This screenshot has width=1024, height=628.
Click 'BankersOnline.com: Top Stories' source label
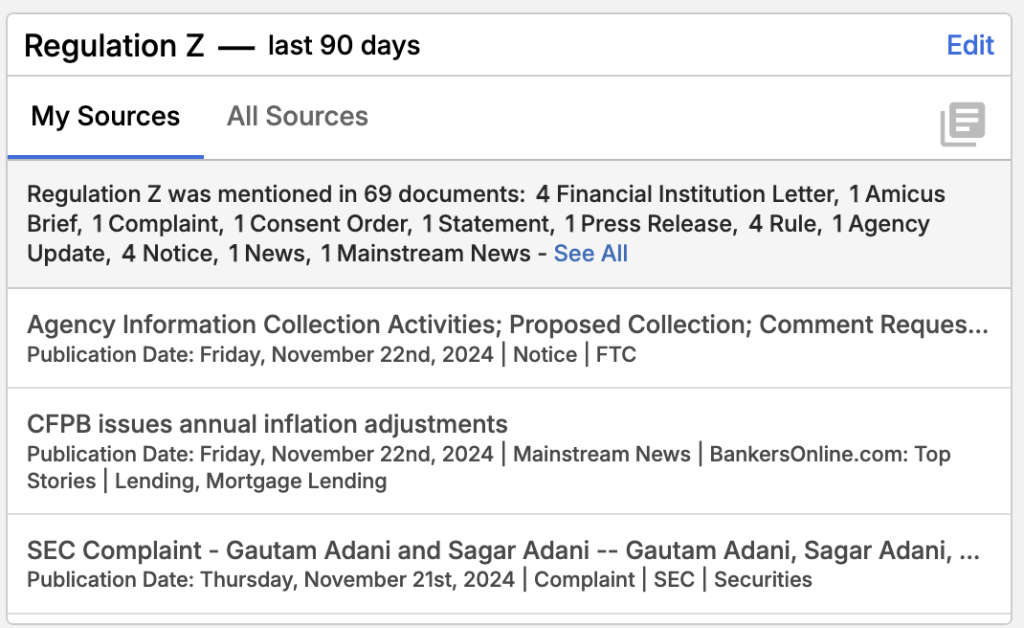coord(830,454)
